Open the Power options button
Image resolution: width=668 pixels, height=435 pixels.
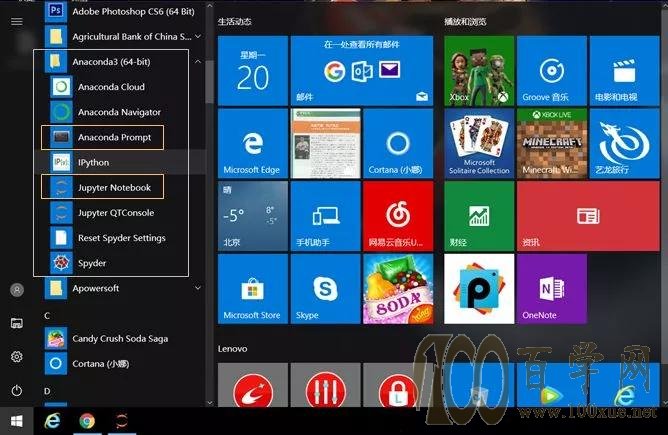pos(17,390)
